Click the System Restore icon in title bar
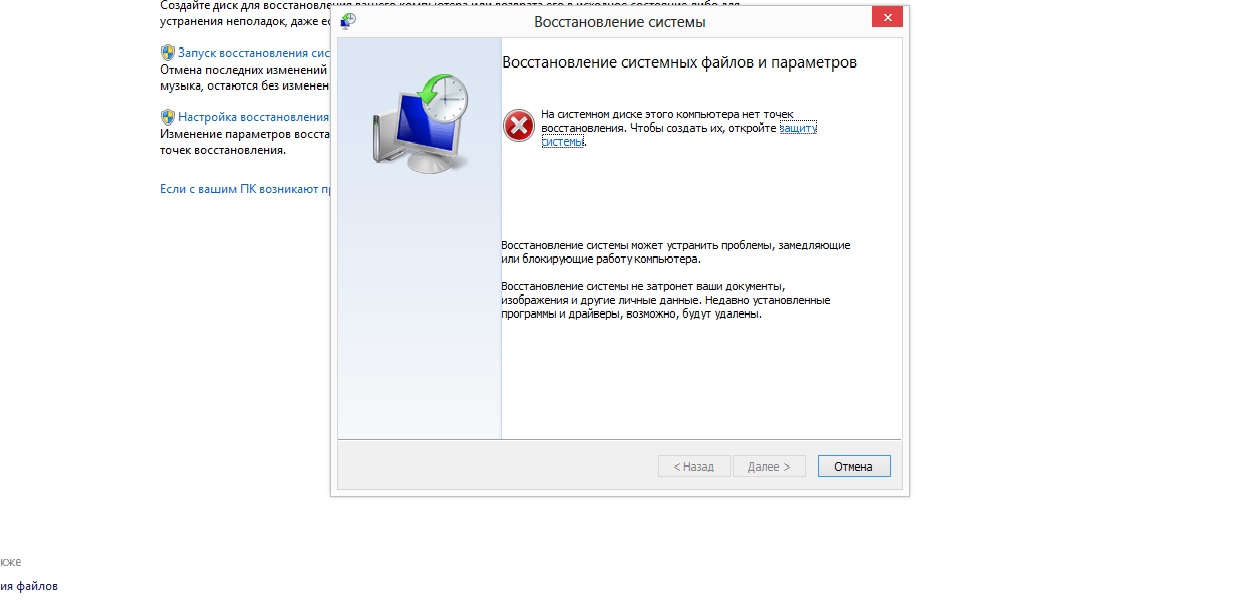 348,20
